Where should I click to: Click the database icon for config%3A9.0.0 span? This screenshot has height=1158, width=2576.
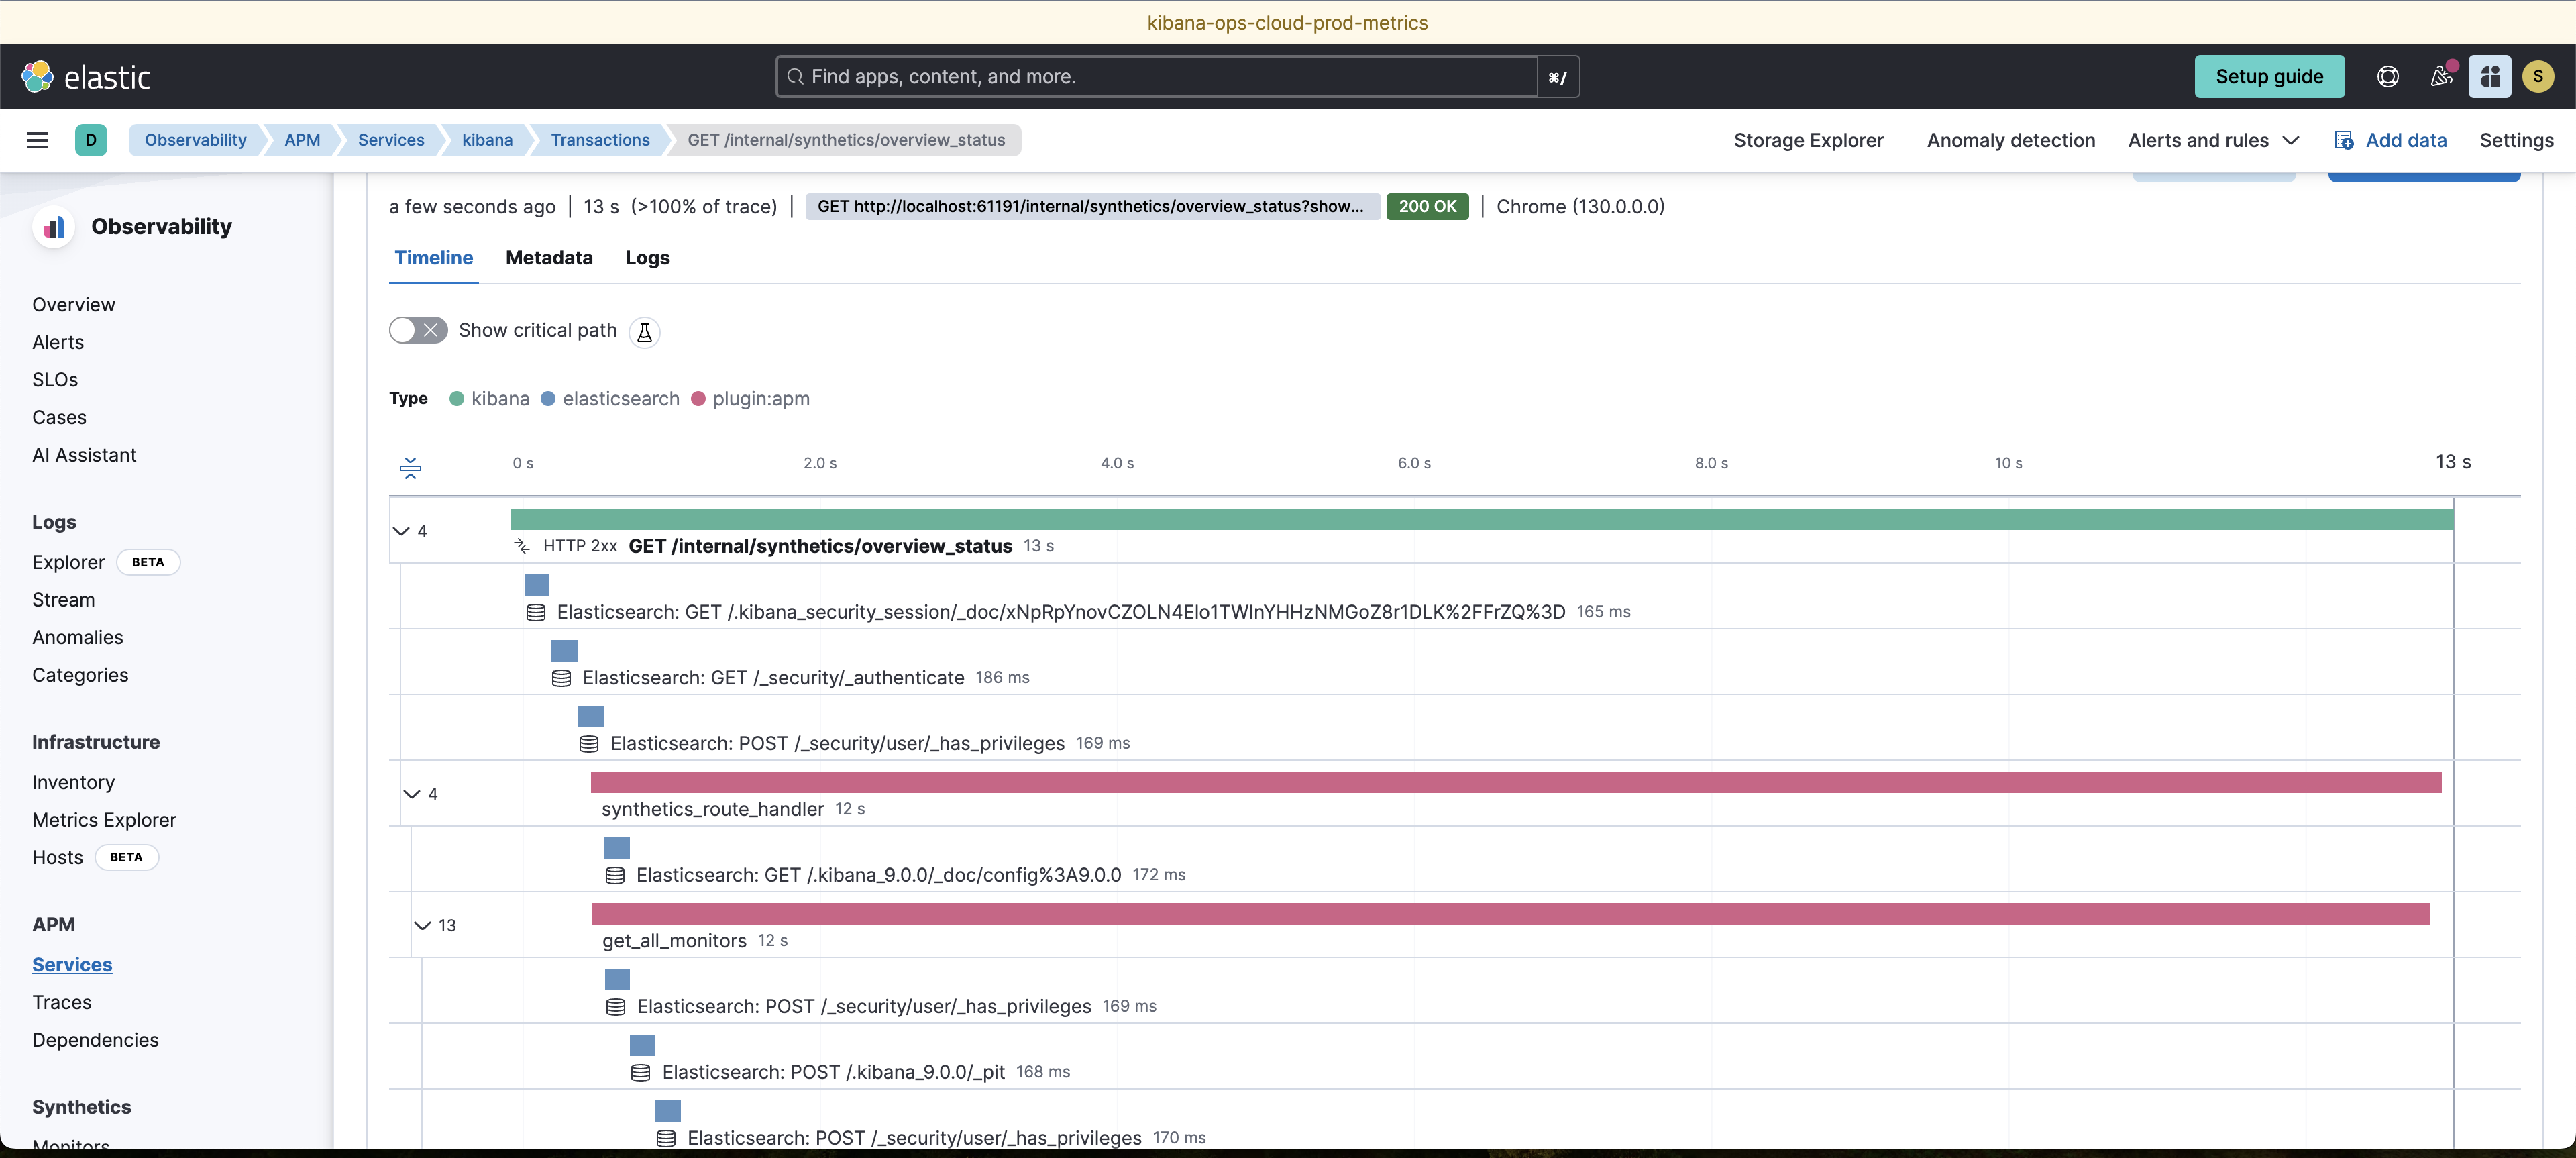click(x=615, y=875)
